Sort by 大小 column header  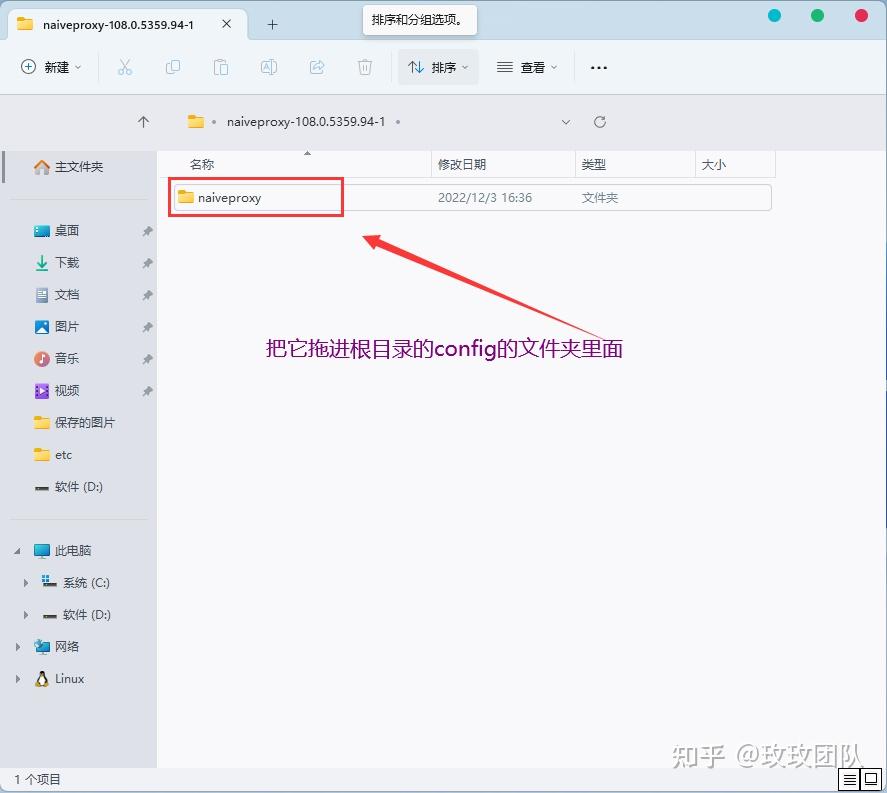(713, 165)
